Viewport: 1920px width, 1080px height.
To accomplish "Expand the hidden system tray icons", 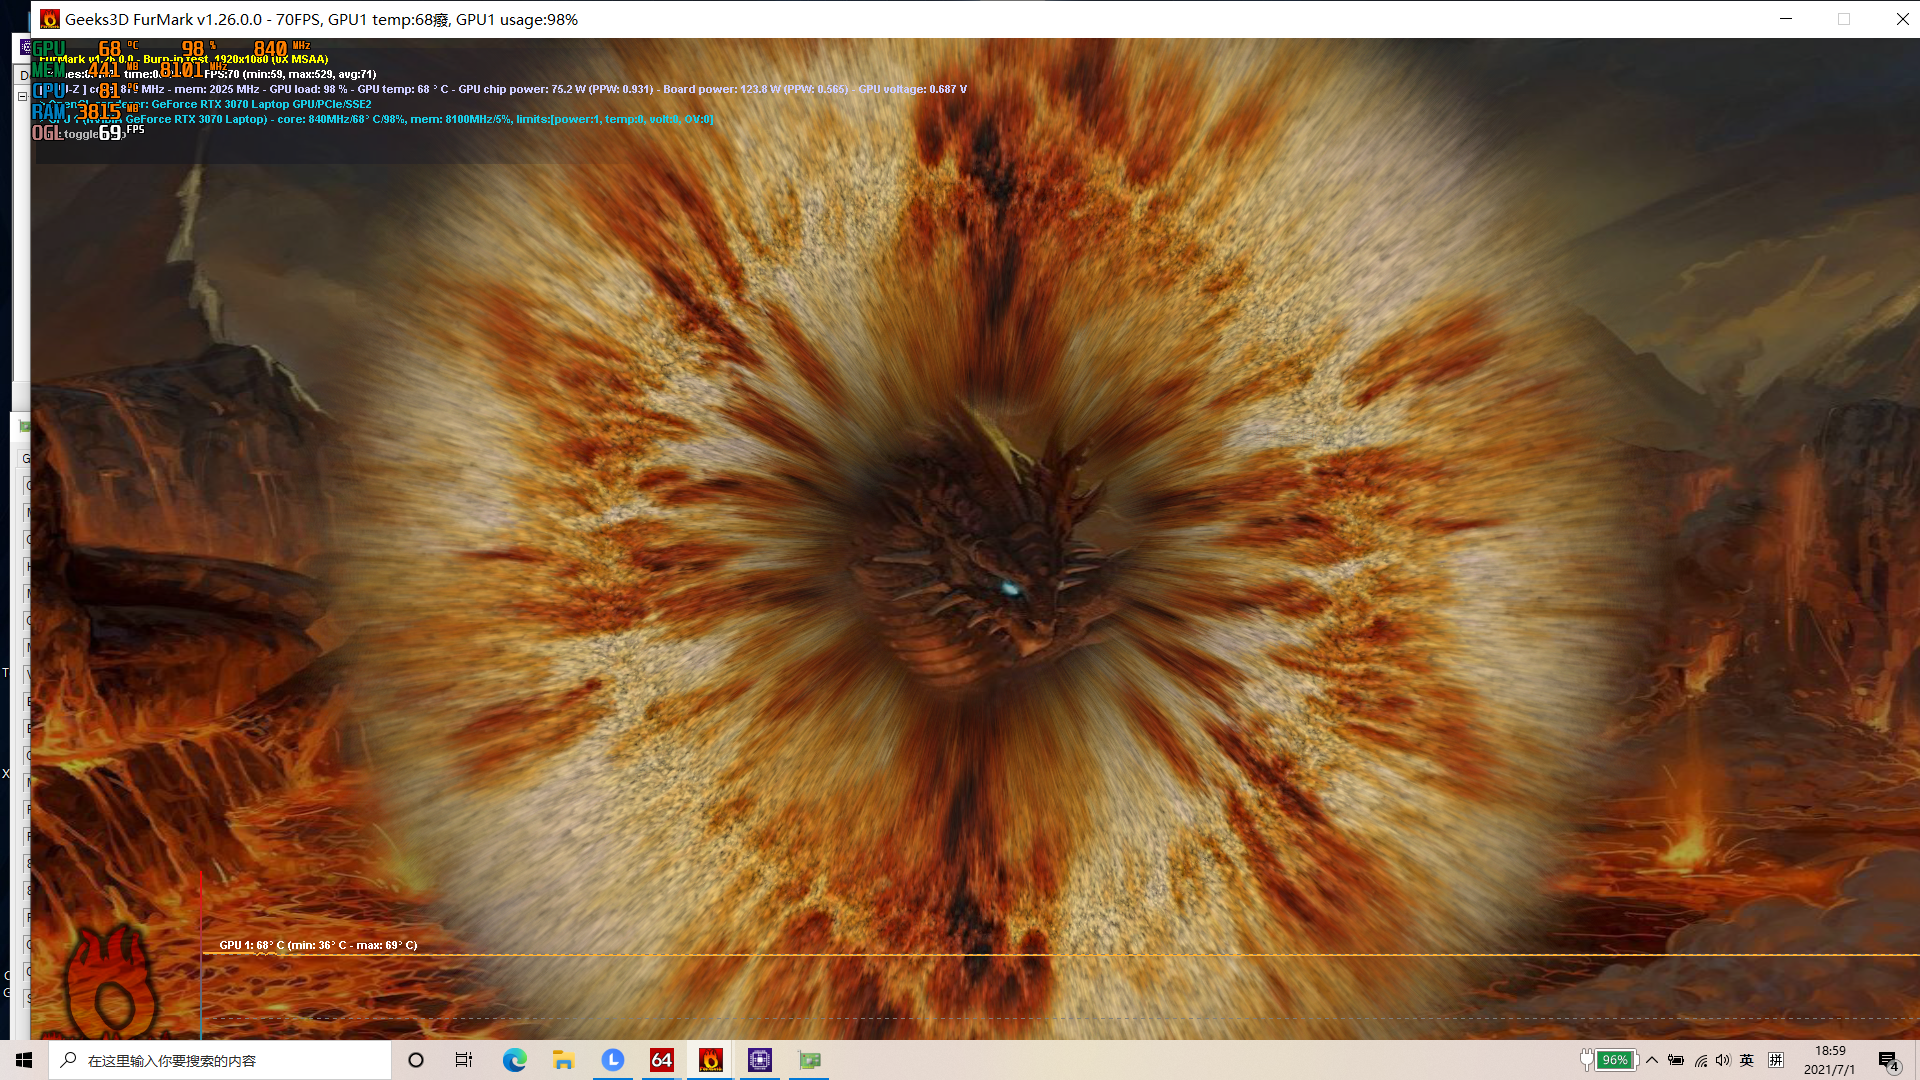I will point(1652,1060).
